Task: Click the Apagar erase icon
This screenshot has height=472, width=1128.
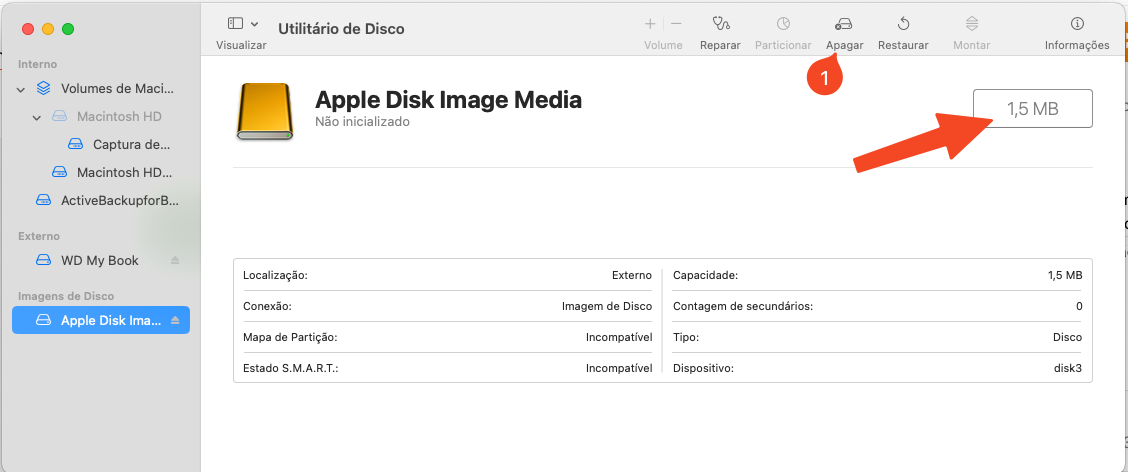Action: pos(844,24)
